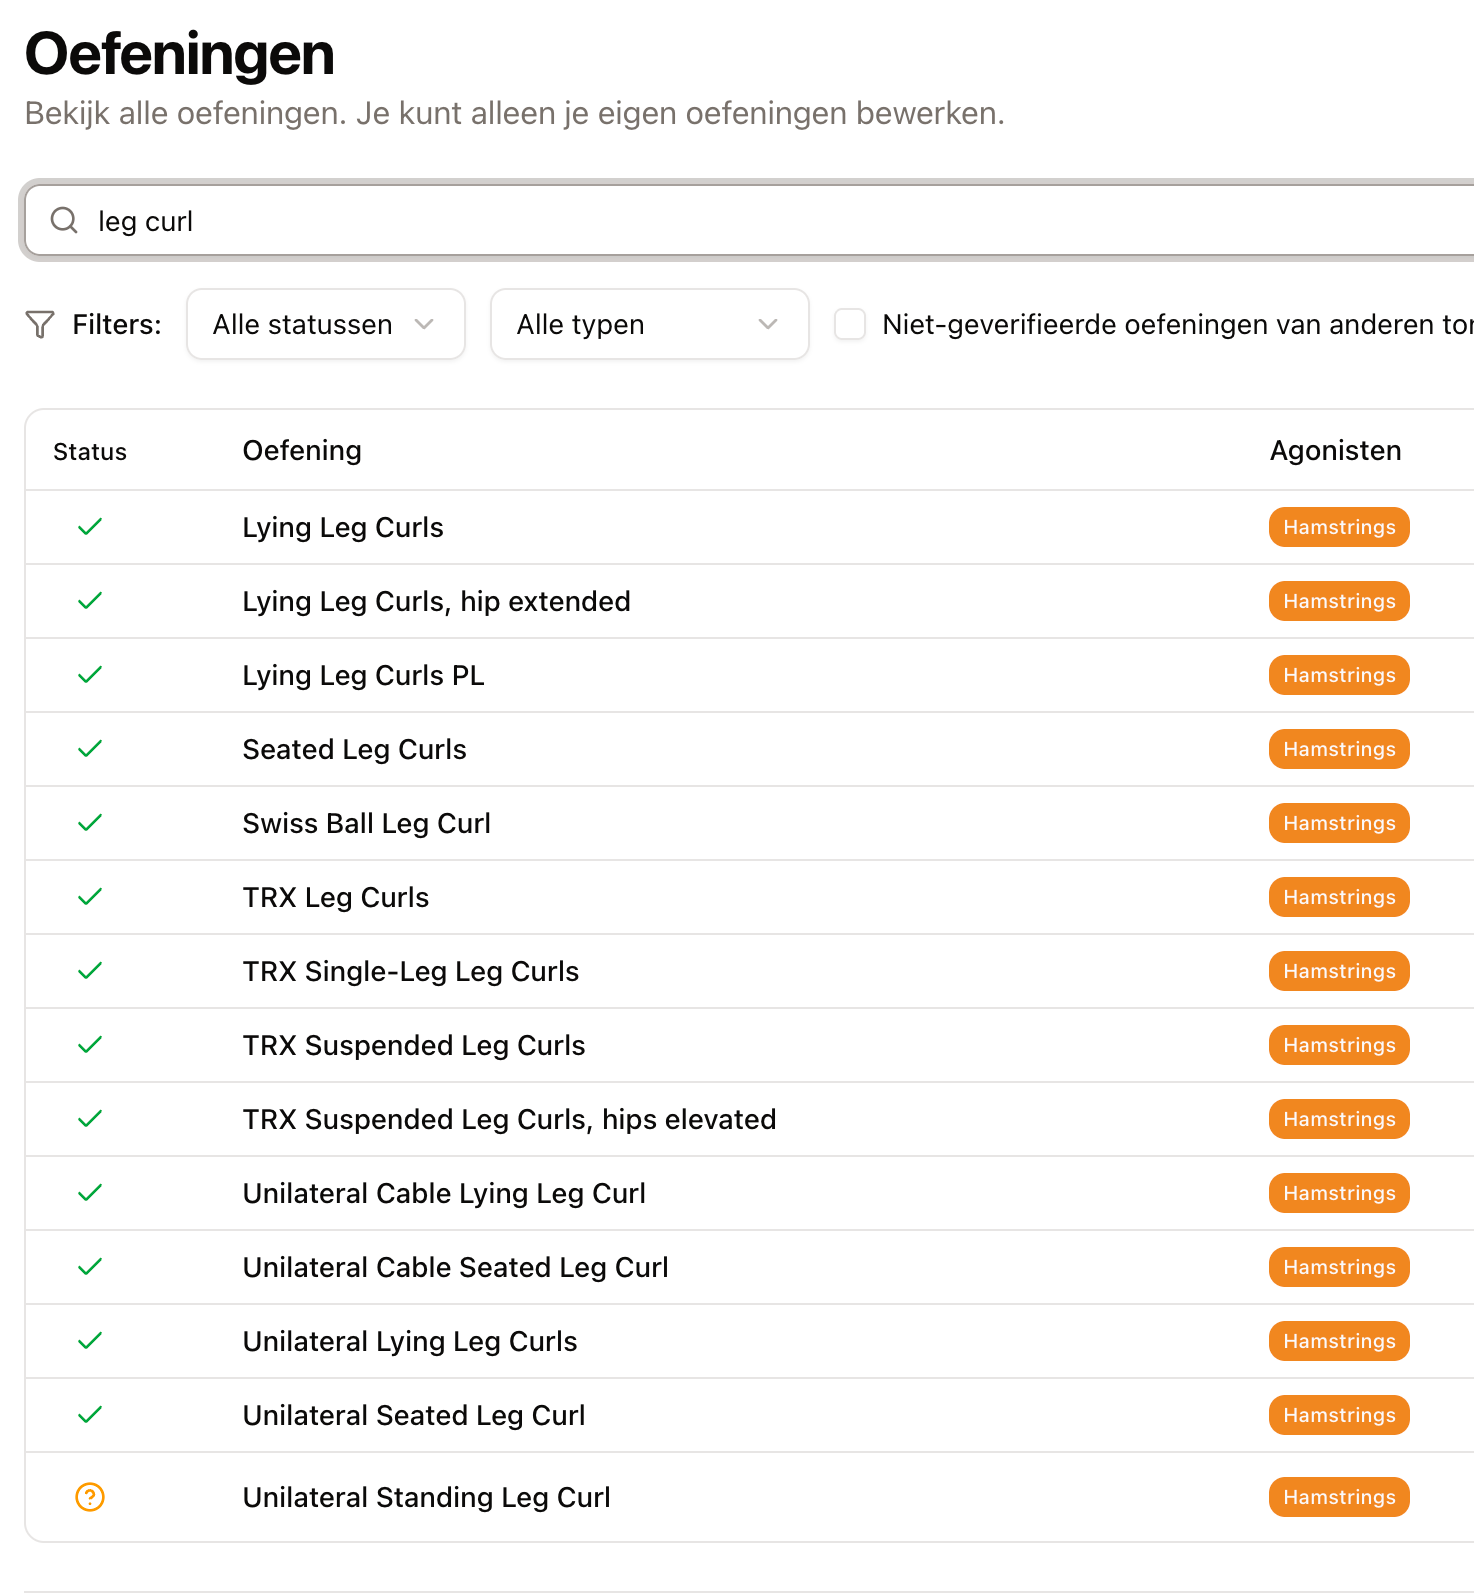Click the Agonisten column header
1474x1594 pixels.
(x=1335, y=451)
